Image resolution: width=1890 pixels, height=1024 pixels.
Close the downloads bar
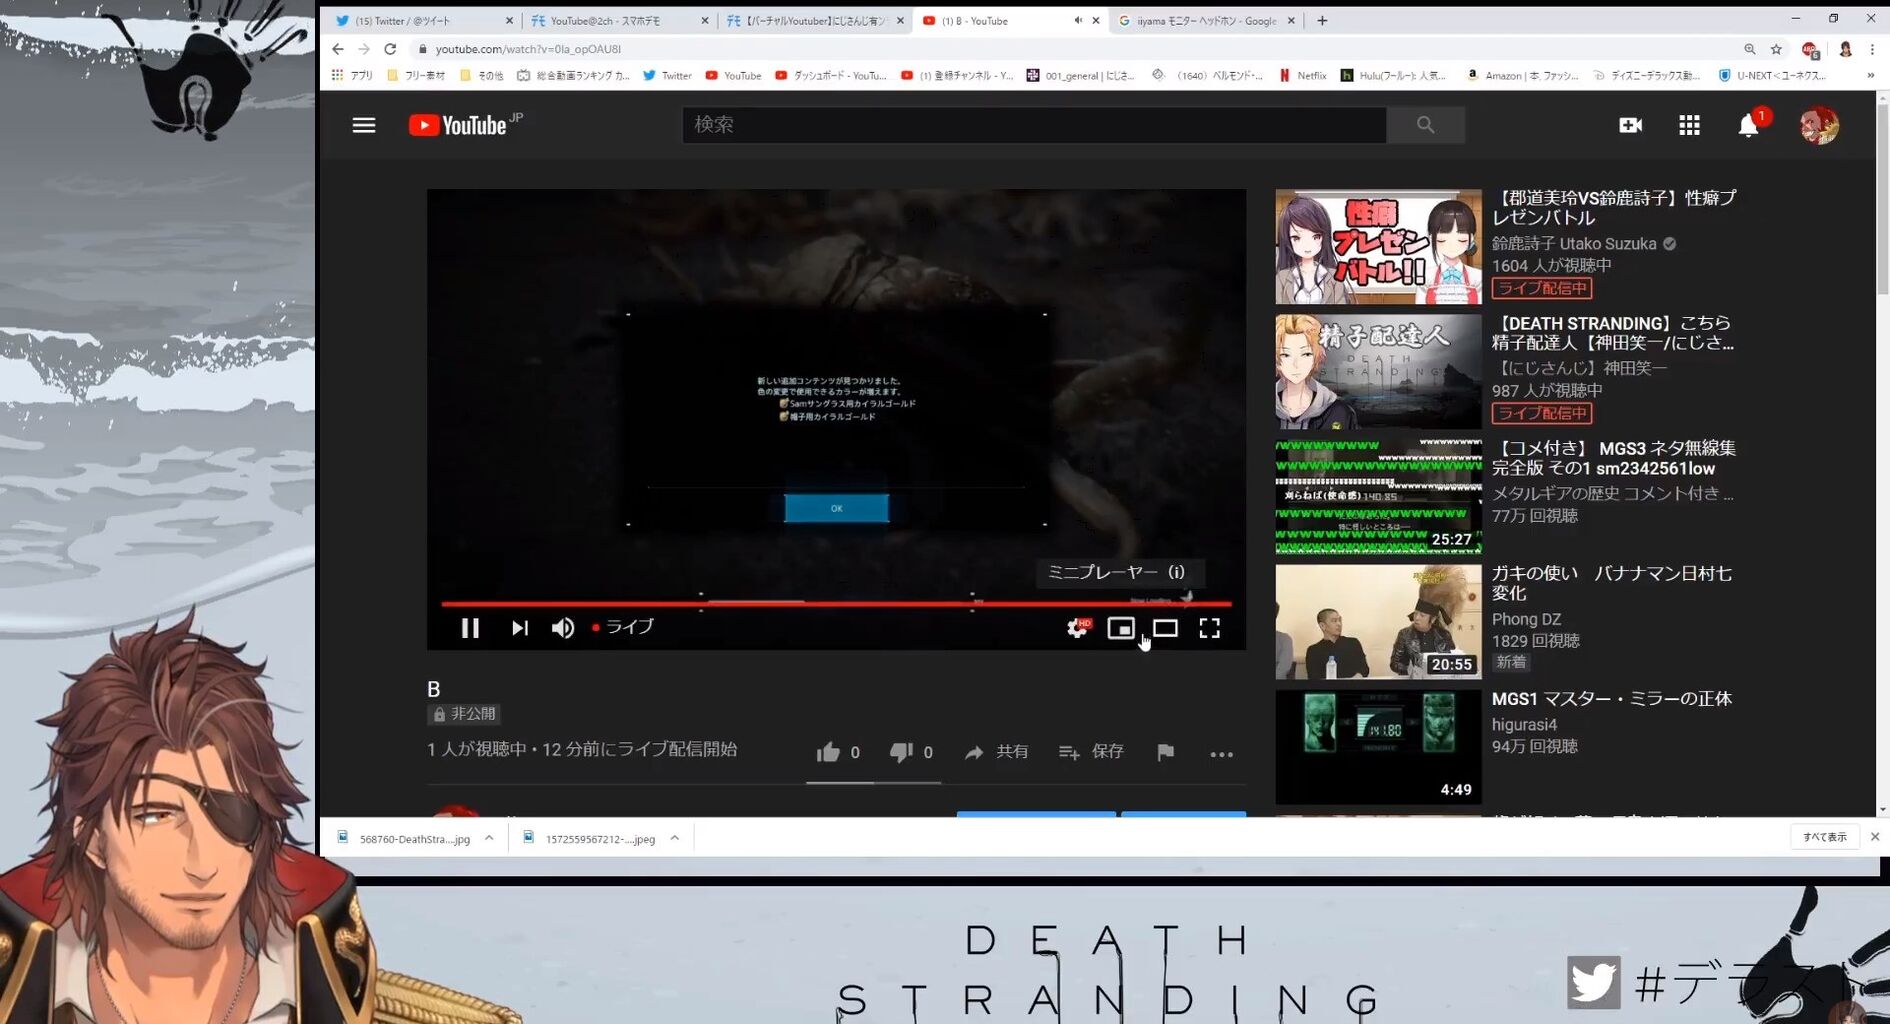click(1875, 837)
